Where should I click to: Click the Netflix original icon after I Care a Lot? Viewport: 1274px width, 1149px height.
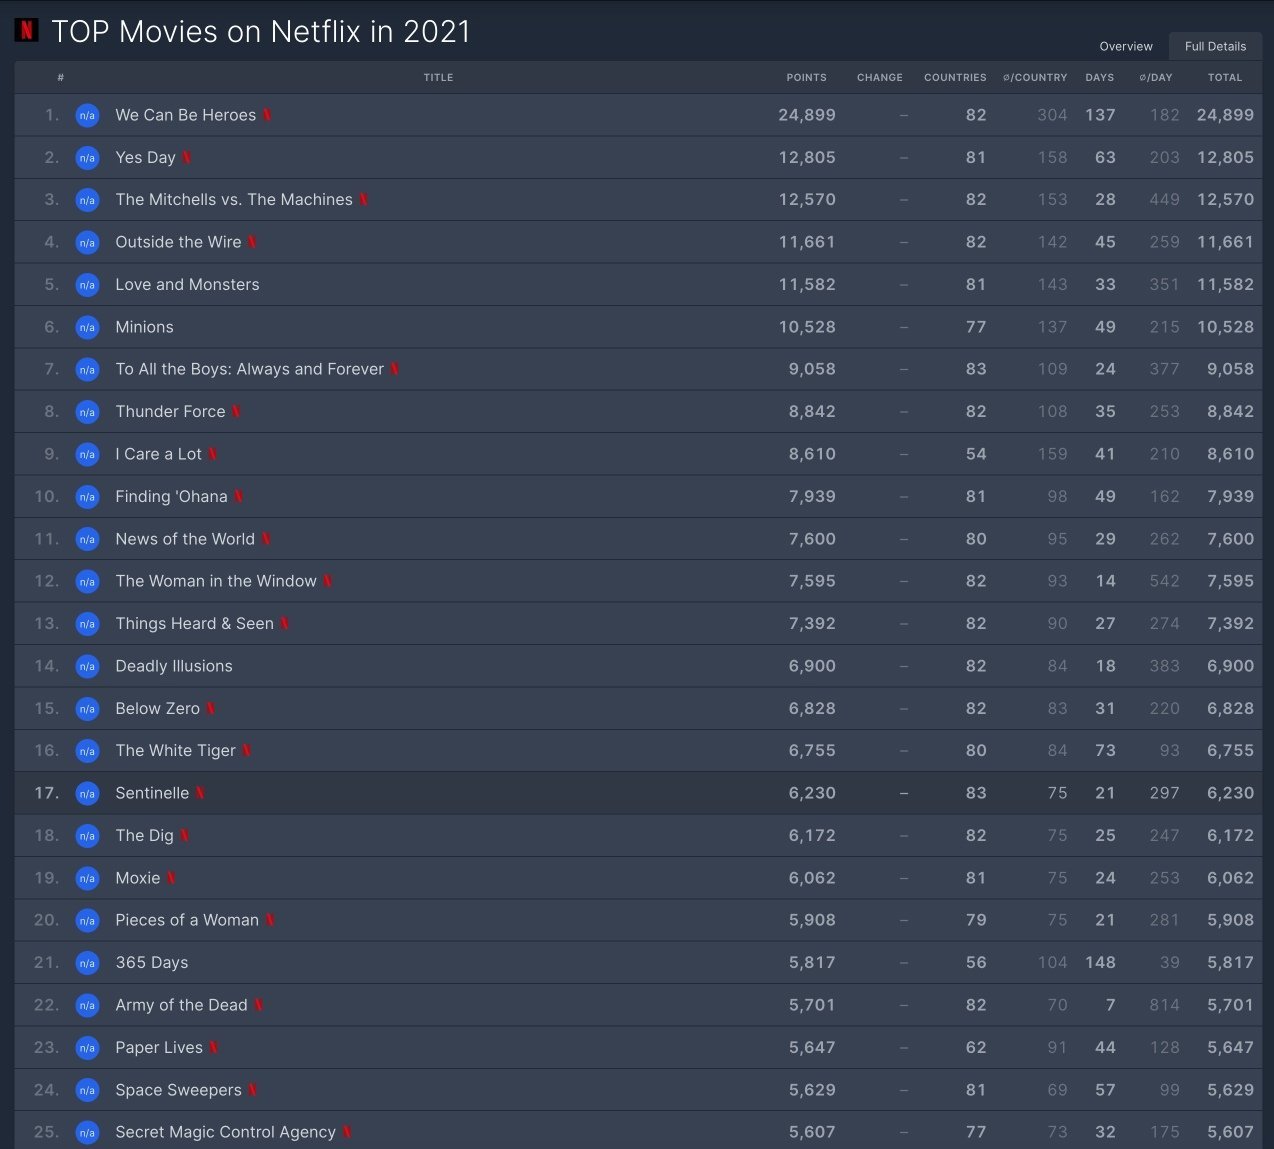[213, 454]
